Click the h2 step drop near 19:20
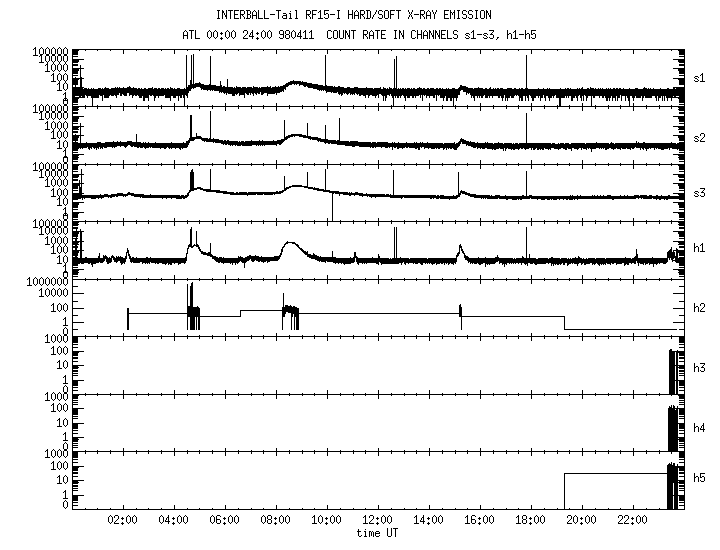The image size is (720, 550). point(564,323)
